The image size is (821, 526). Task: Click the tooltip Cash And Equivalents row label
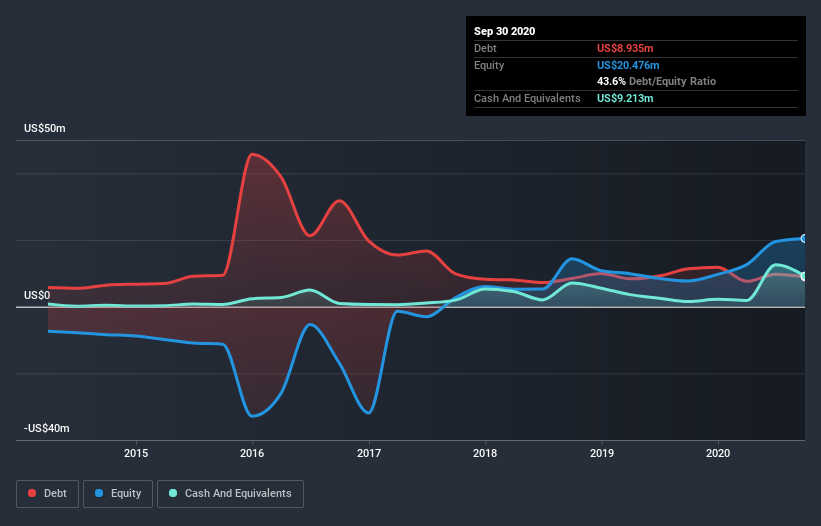pos(527,98)
